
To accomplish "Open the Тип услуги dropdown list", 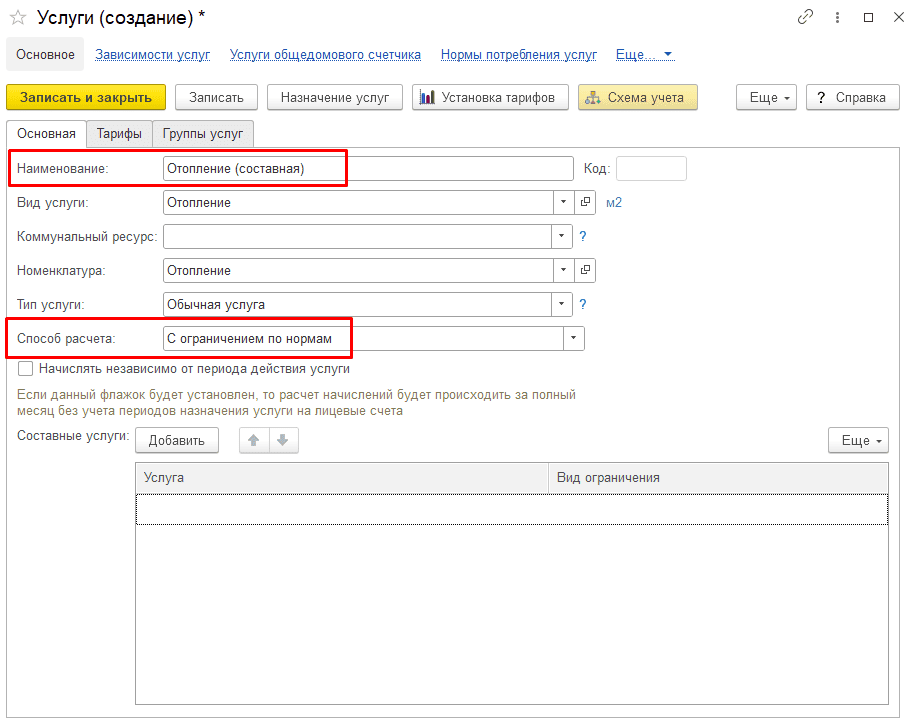I will tap(561, 304).
